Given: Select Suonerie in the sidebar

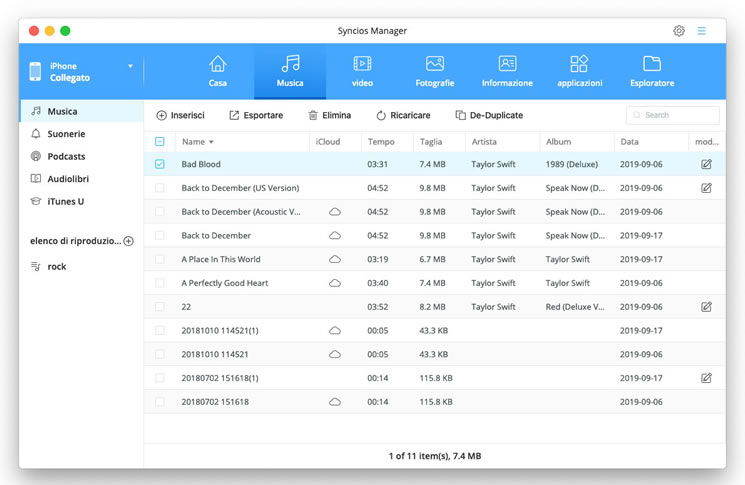Looking at the screenshot, I should (x=81, y=134).
